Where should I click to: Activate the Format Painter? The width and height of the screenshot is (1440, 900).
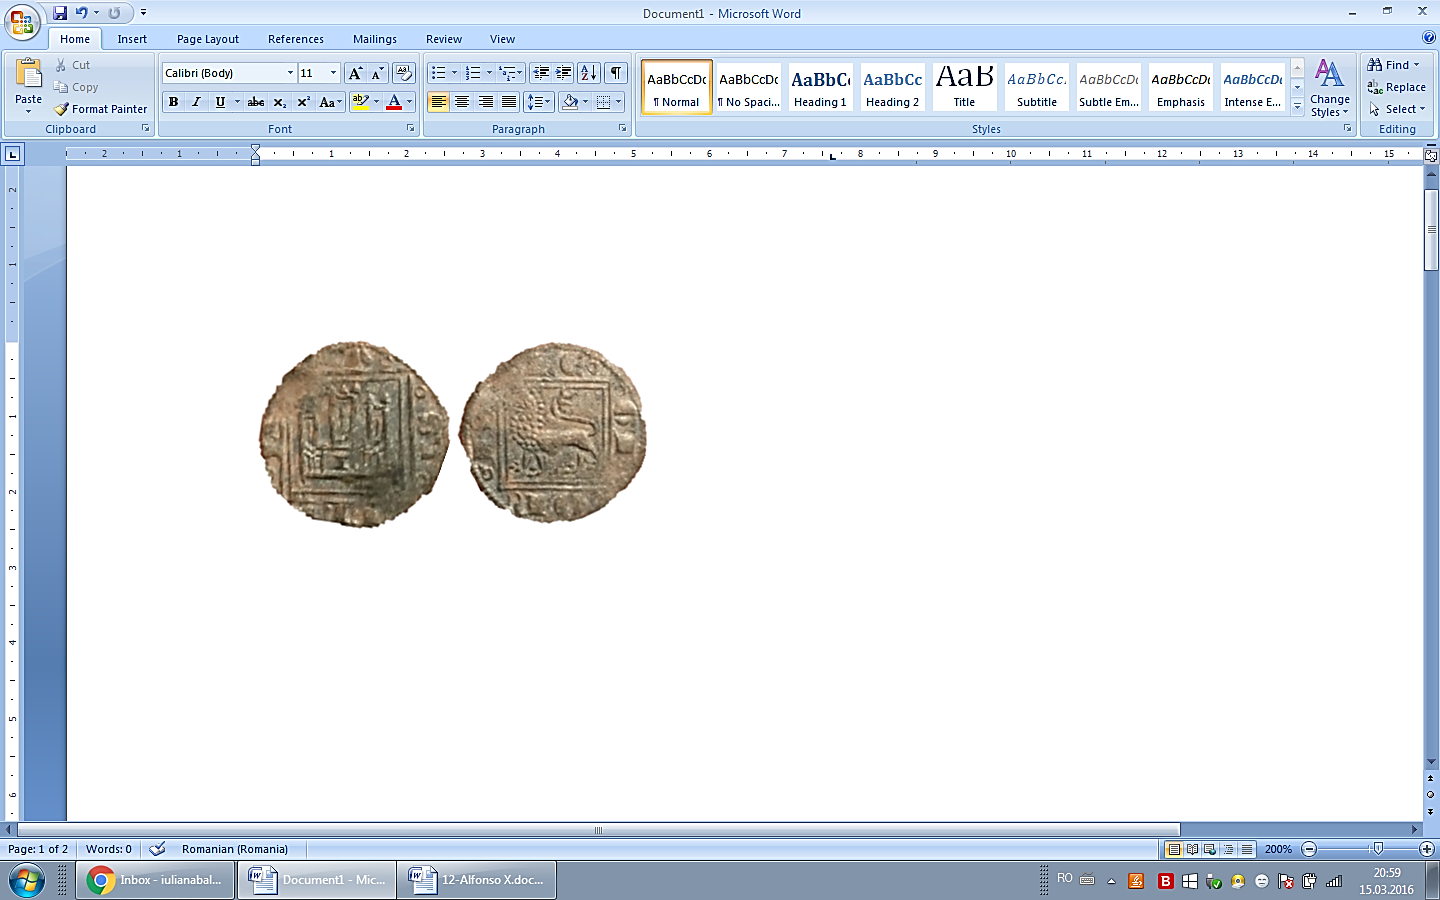coord(100,109)
